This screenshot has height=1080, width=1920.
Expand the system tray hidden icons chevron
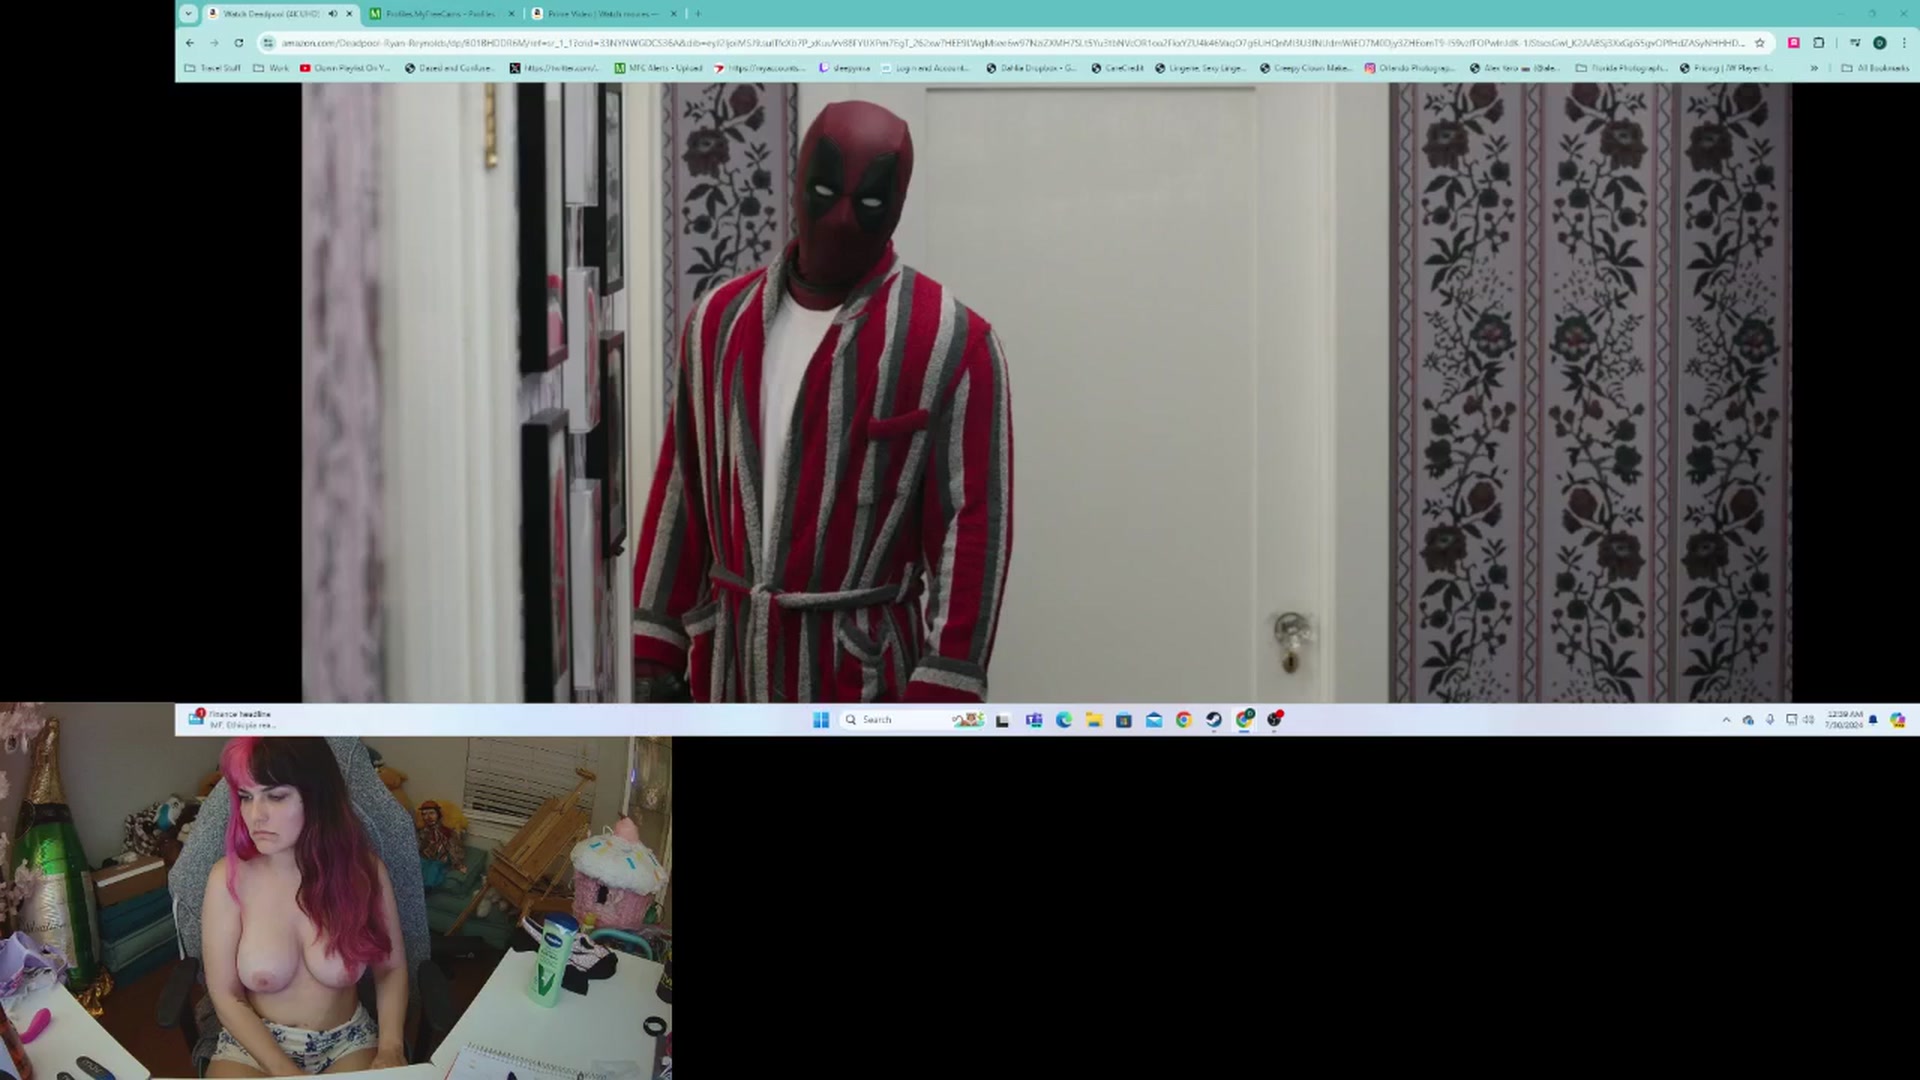point(1726,720)
